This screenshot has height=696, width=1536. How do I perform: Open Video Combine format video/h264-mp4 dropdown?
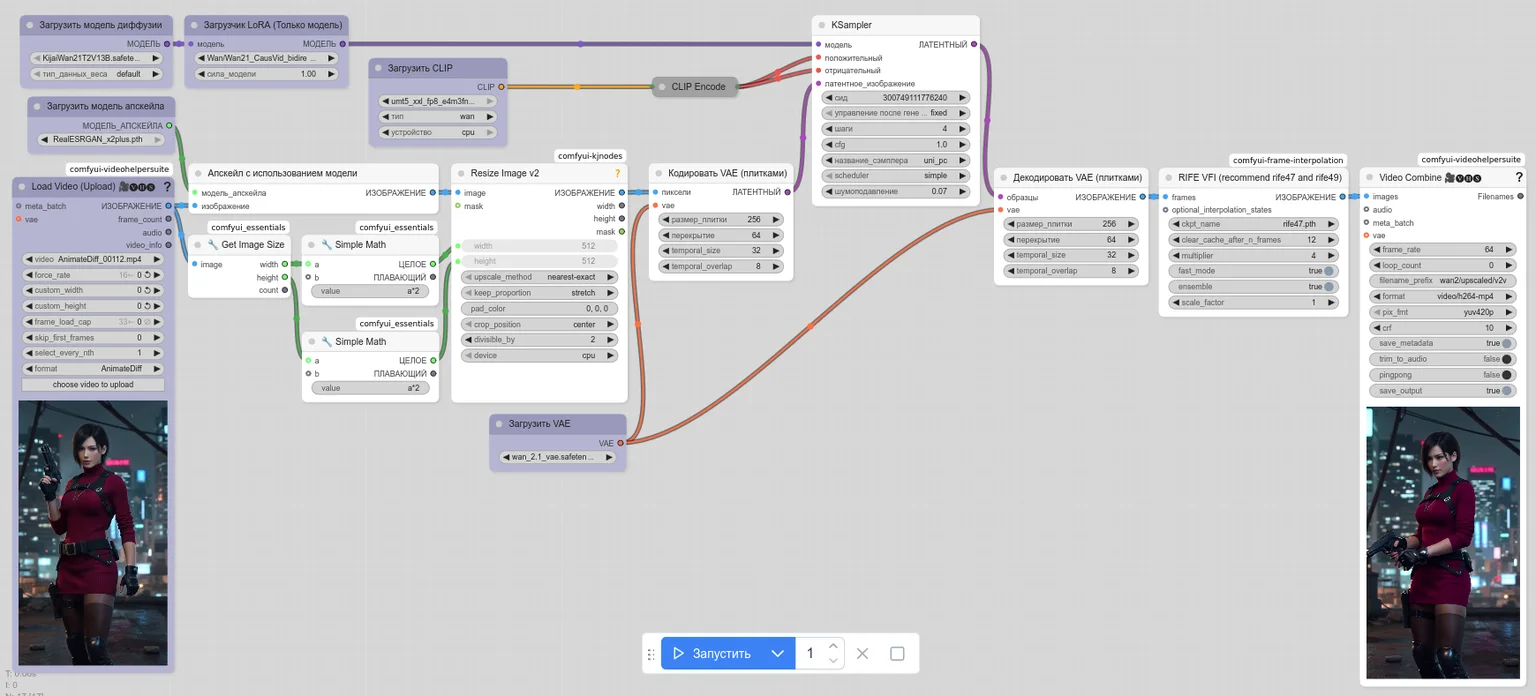pyautogui.click(x=1443, y=297)
